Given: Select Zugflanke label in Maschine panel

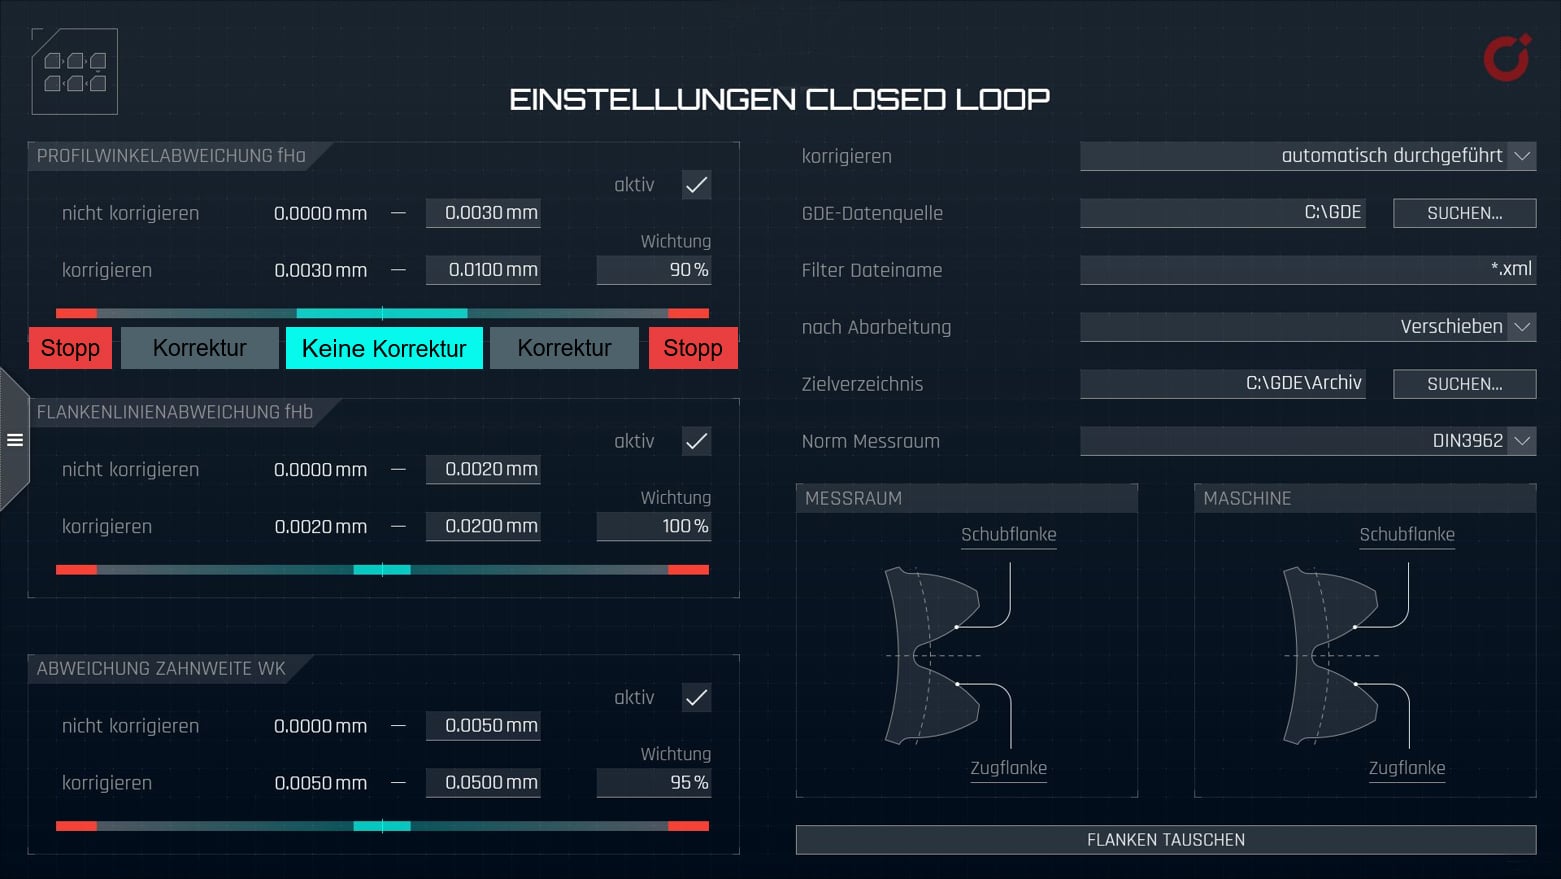Looking at the screenshot, I should click(1406, 768).
